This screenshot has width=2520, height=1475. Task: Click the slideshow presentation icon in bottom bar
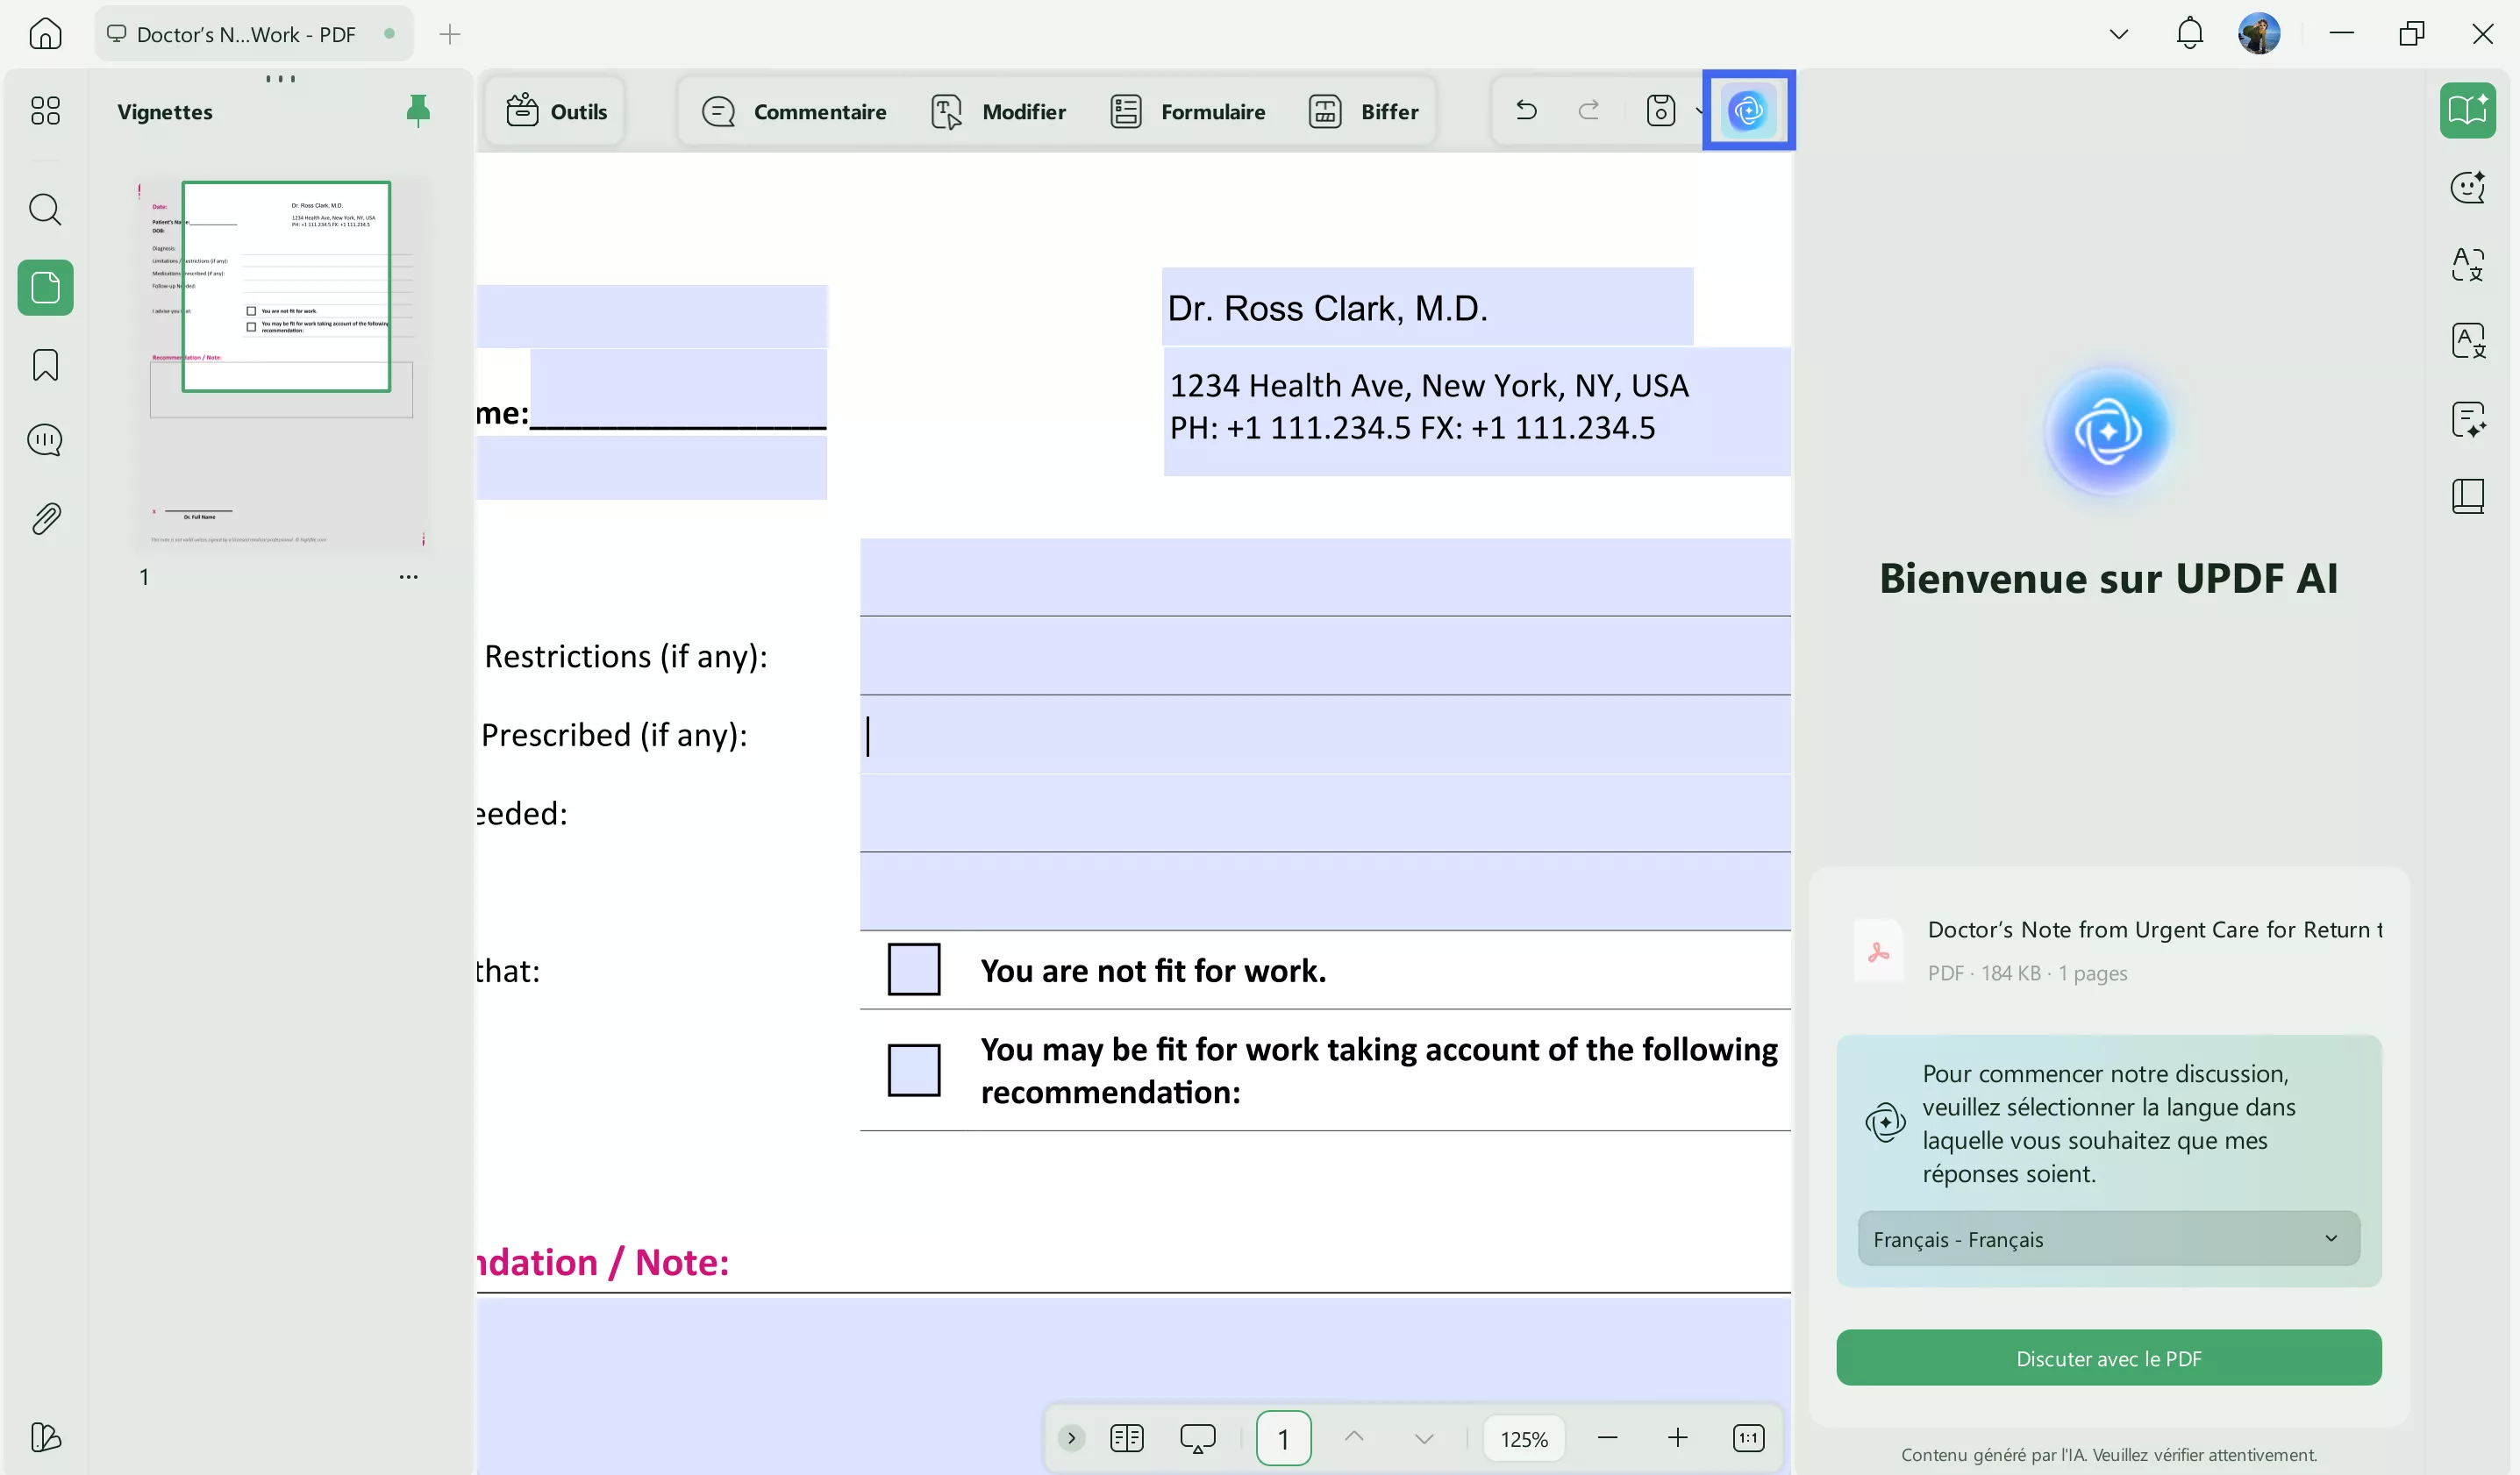coord(1197,1438)
